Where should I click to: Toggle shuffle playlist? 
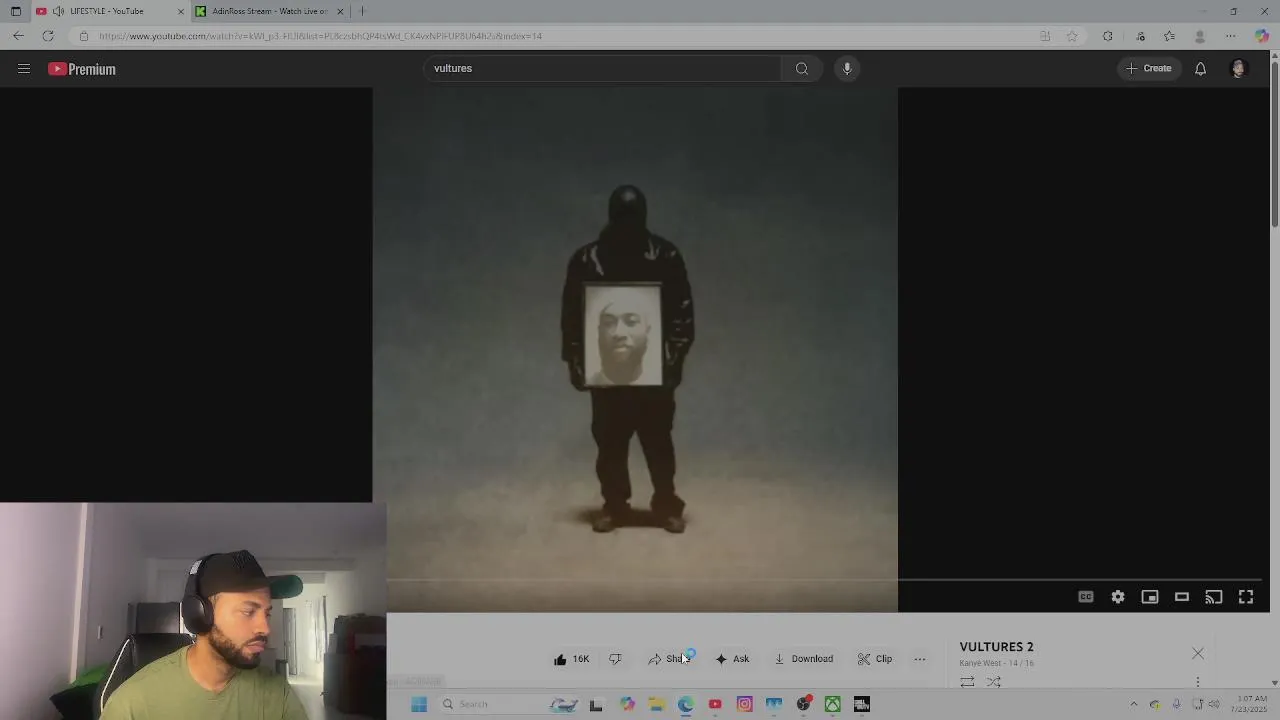[993, 682]
